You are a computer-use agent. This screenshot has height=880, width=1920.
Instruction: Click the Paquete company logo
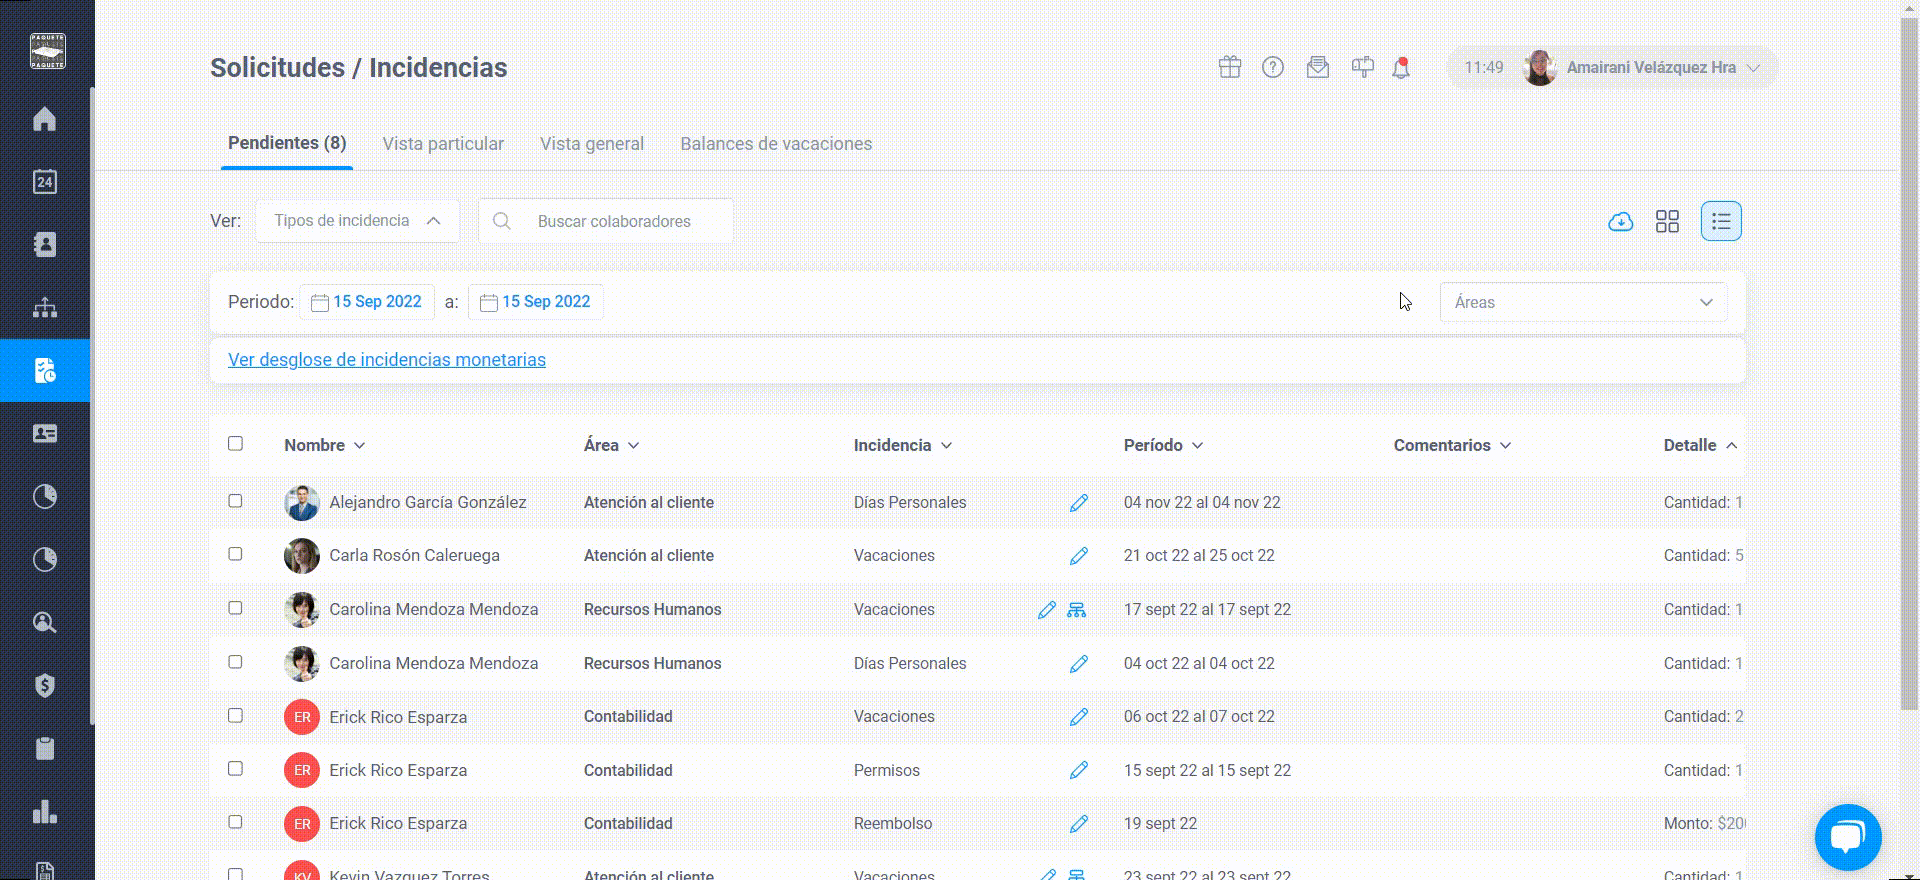(47, 51)
